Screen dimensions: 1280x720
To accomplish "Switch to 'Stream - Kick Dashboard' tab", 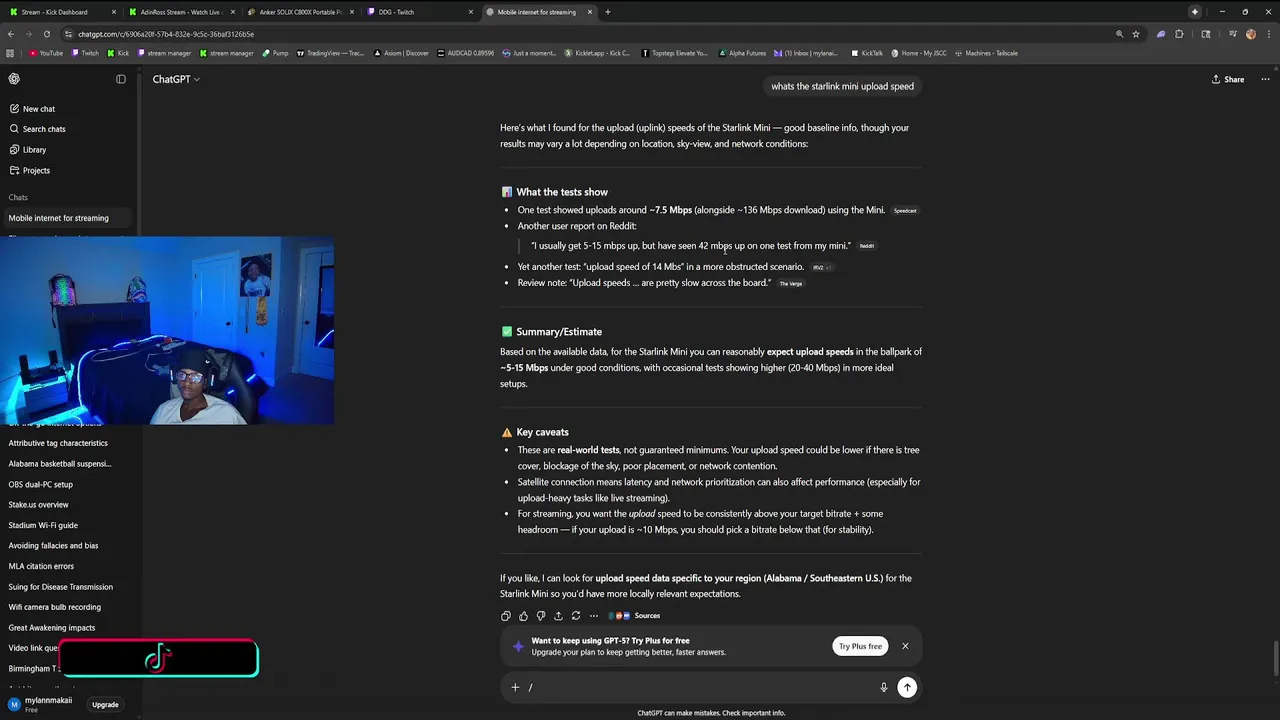I will click(60, 12).
